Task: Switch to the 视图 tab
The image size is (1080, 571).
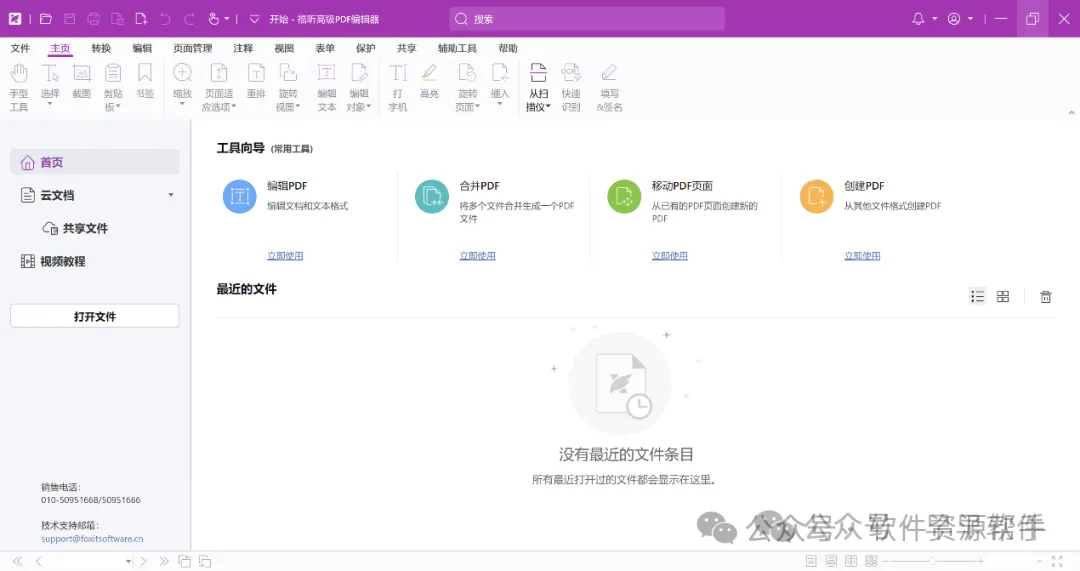Action: tap(284, 48)
